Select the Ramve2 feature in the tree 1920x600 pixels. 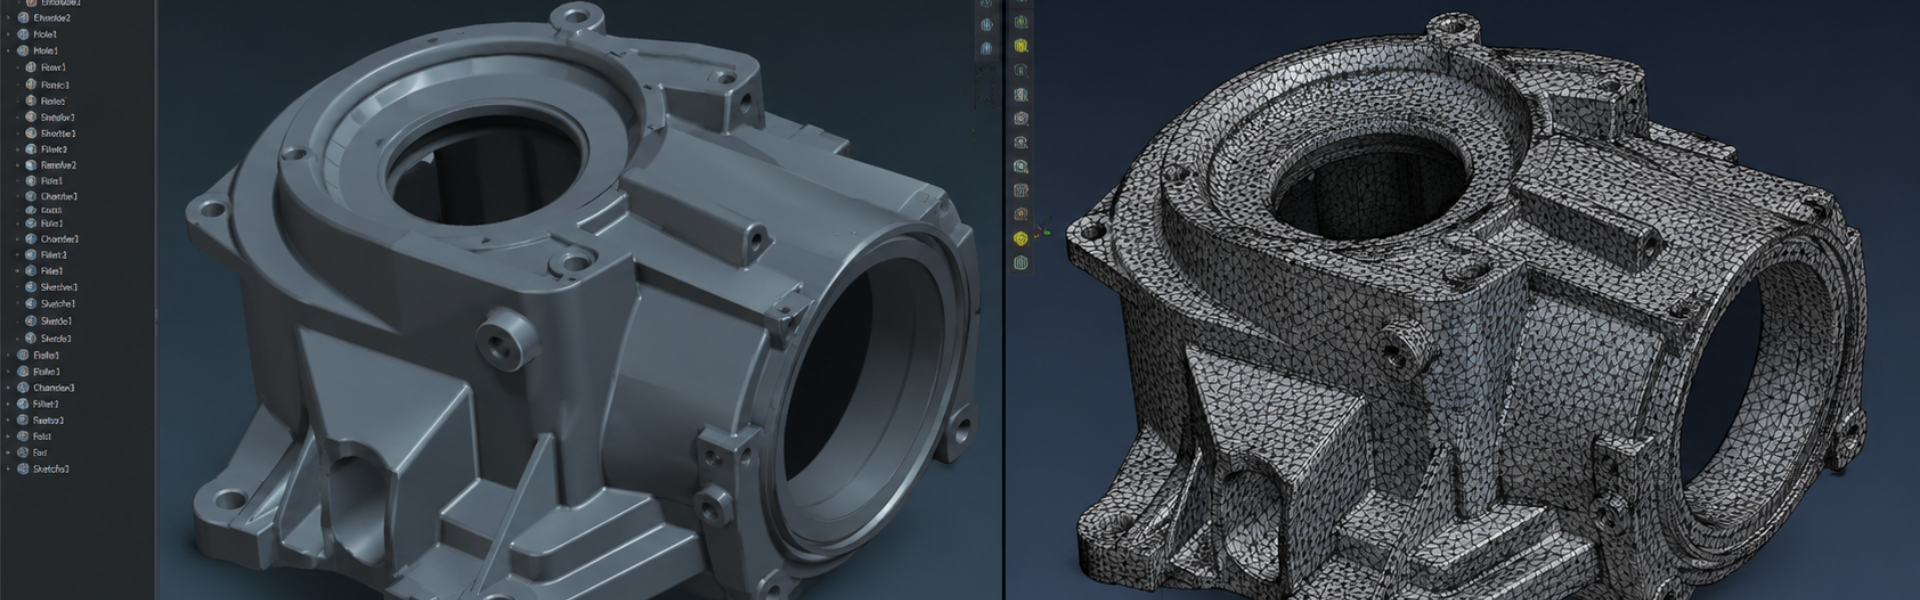coord(58,165)
